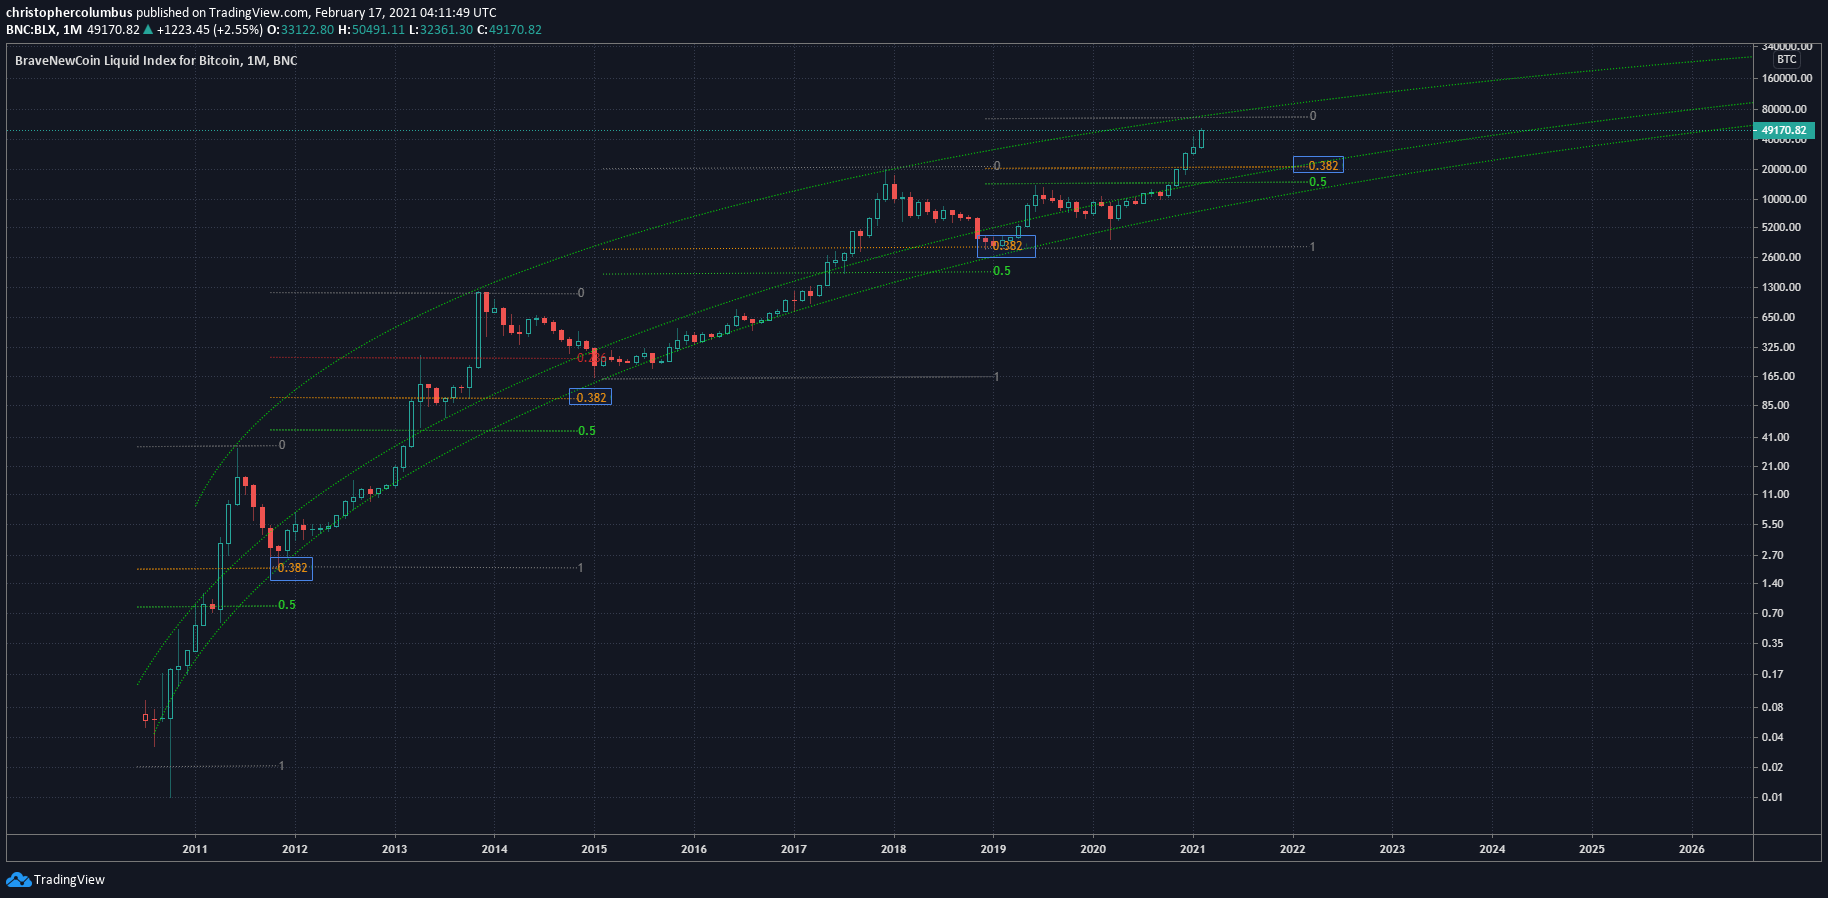Screen dimensions: 1828x898
Task: Click the green up-arrow beside +1223.45
Action: (x=148, y=30)
